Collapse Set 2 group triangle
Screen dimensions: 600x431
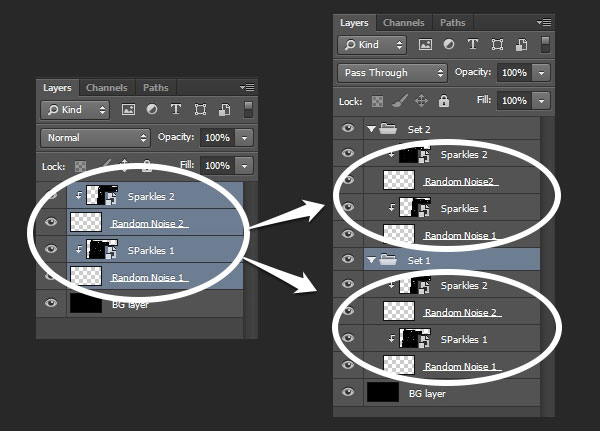[x=371, y=129]
